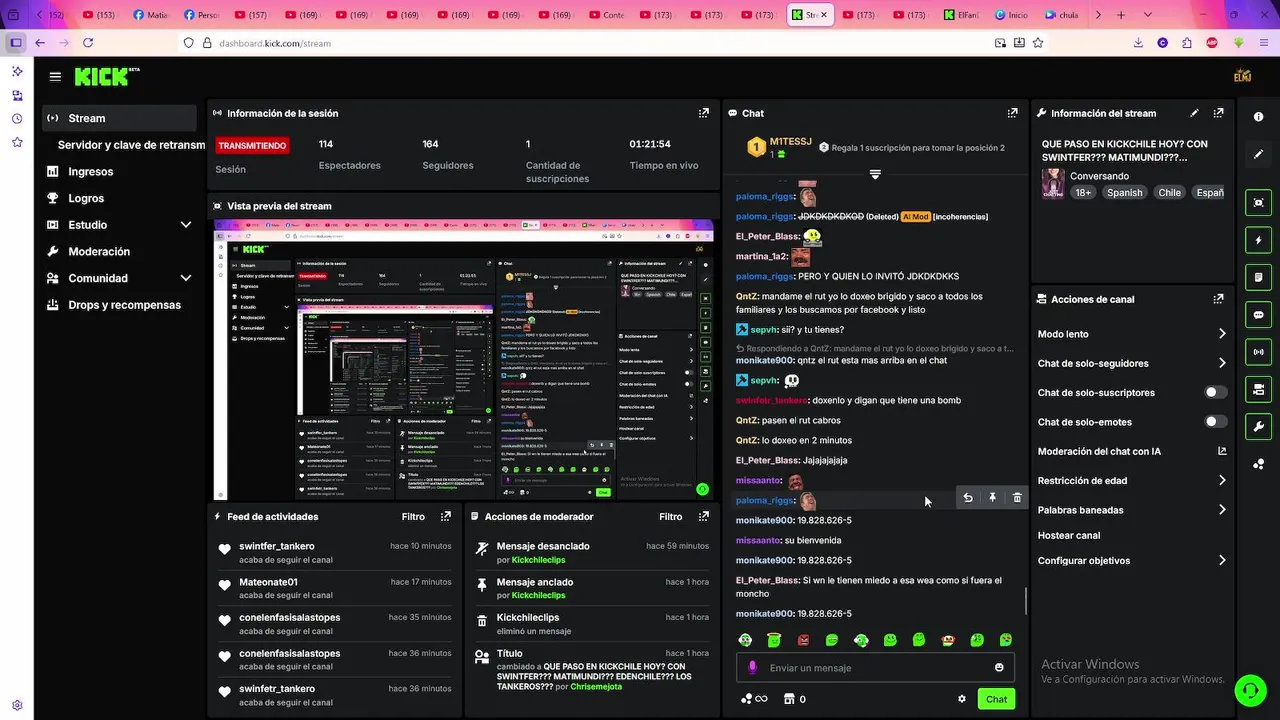The width and height of the screenshot is (1280, 720).
Task: Open Configurar objetivos settings
Action: (x=1131, y=561)
